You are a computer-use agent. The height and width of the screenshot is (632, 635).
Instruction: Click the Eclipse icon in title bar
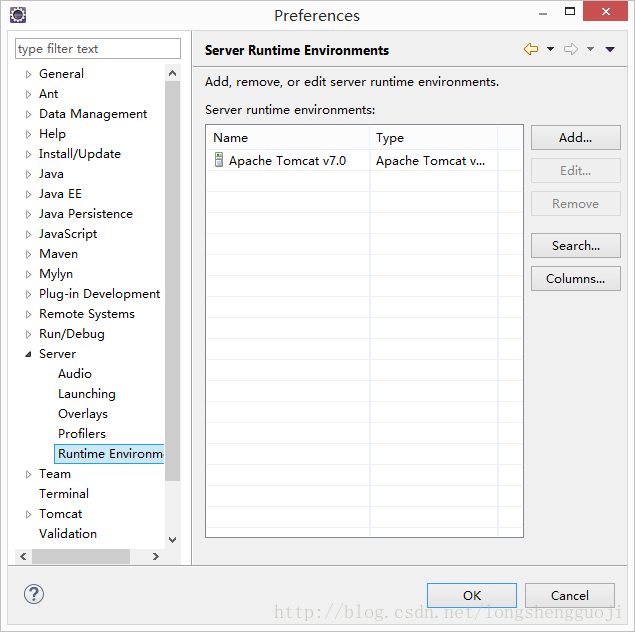pos(18,15)
